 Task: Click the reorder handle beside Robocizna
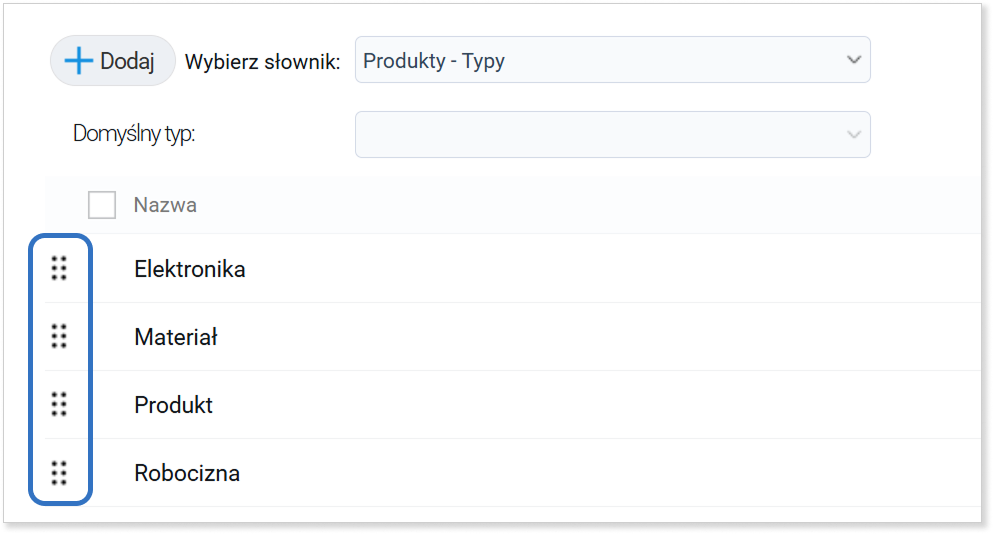click(59, 473)
